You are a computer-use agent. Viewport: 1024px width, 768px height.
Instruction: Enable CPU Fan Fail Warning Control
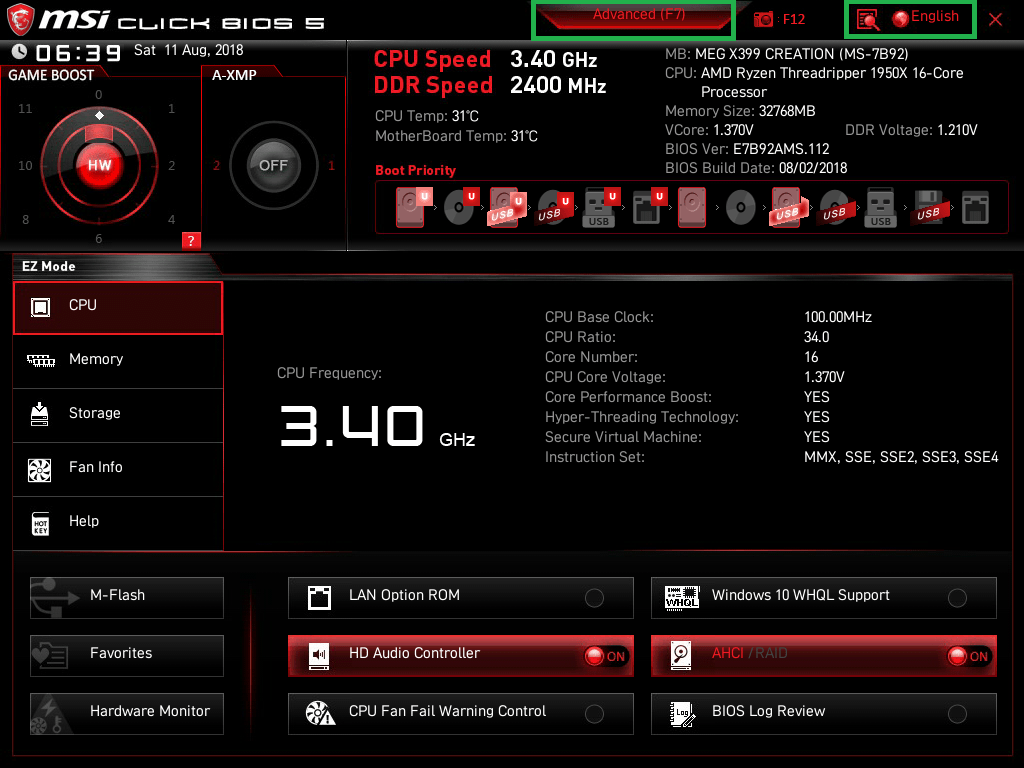click(460, 713)
